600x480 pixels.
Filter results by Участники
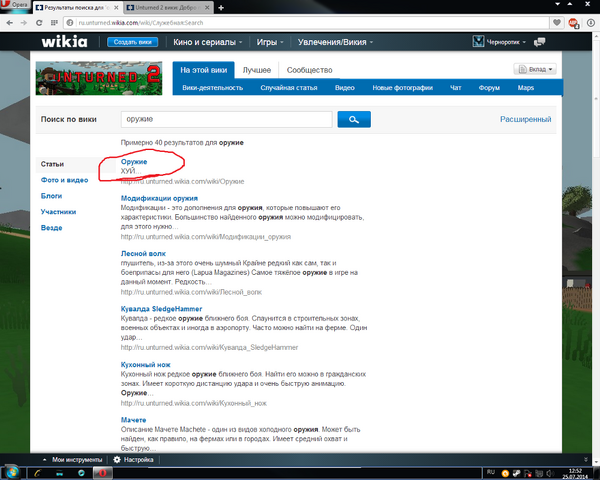coord(58,212)
